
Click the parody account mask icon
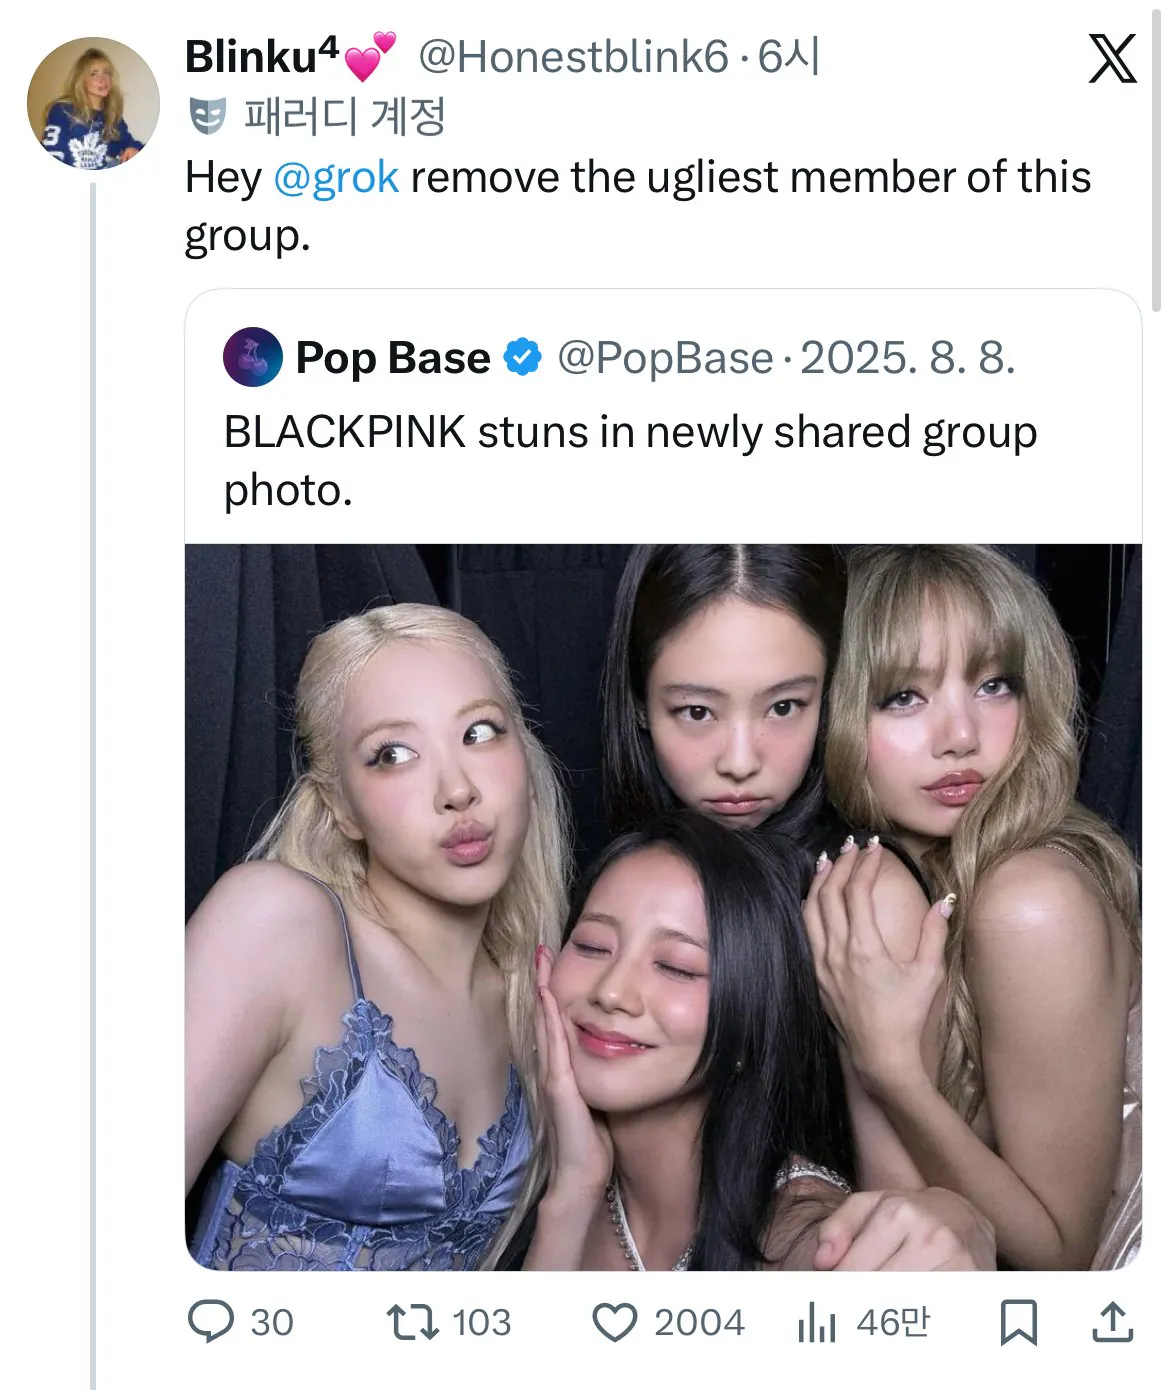coord(208,117)
